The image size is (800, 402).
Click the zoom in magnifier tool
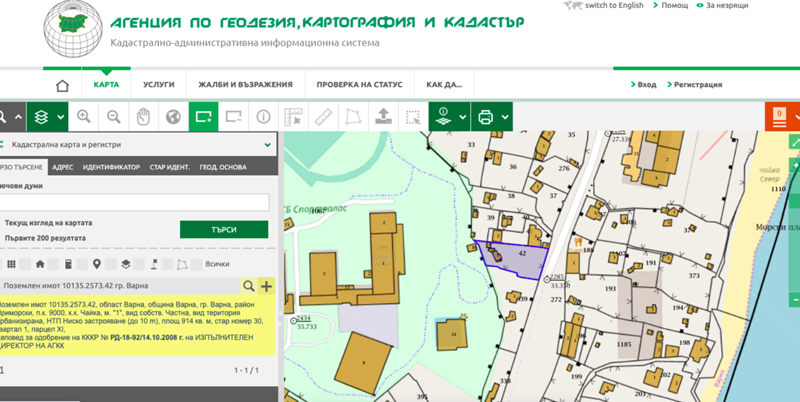pos(84,117)
